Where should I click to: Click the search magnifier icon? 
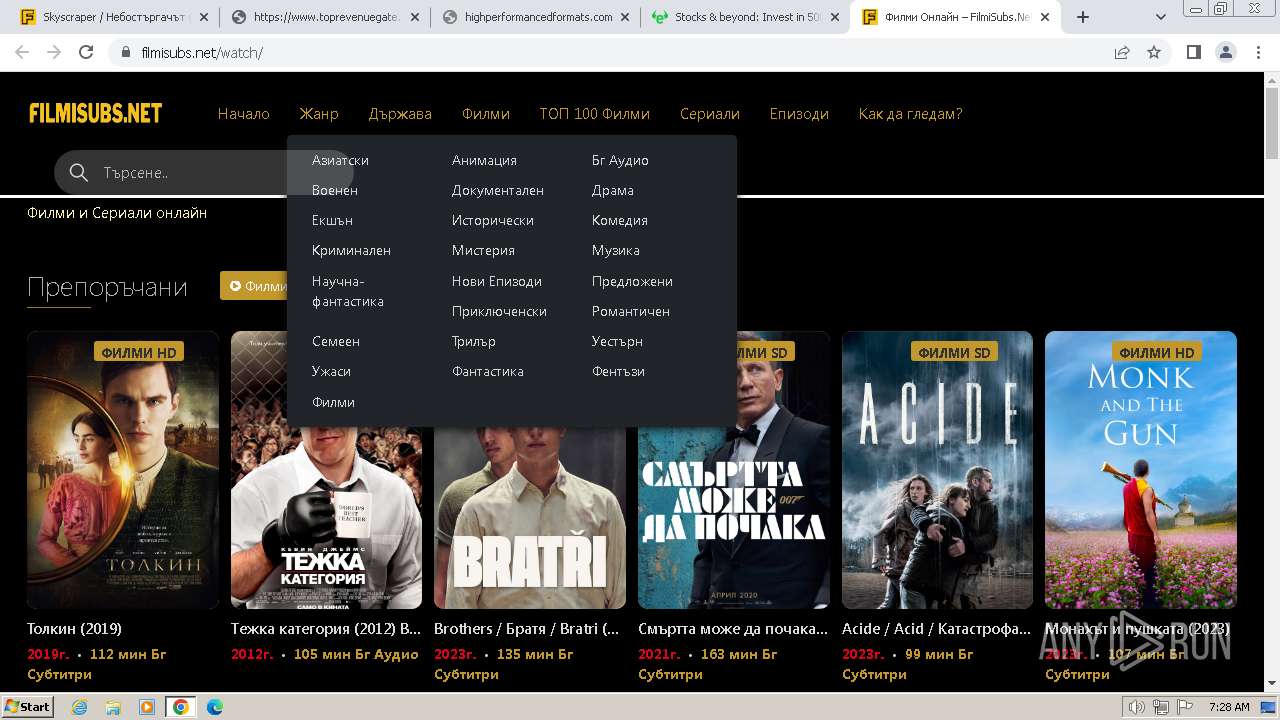[x=79, y=173]
